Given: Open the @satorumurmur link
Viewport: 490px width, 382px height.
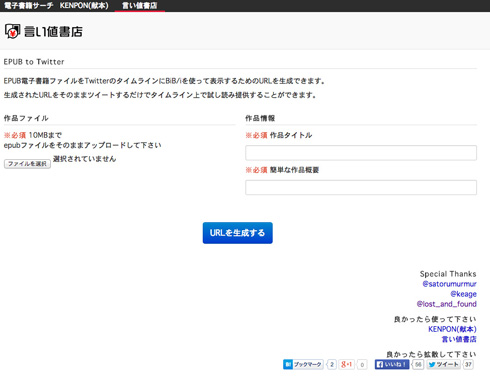Looking at the screenshot, I should pos(449,284).
